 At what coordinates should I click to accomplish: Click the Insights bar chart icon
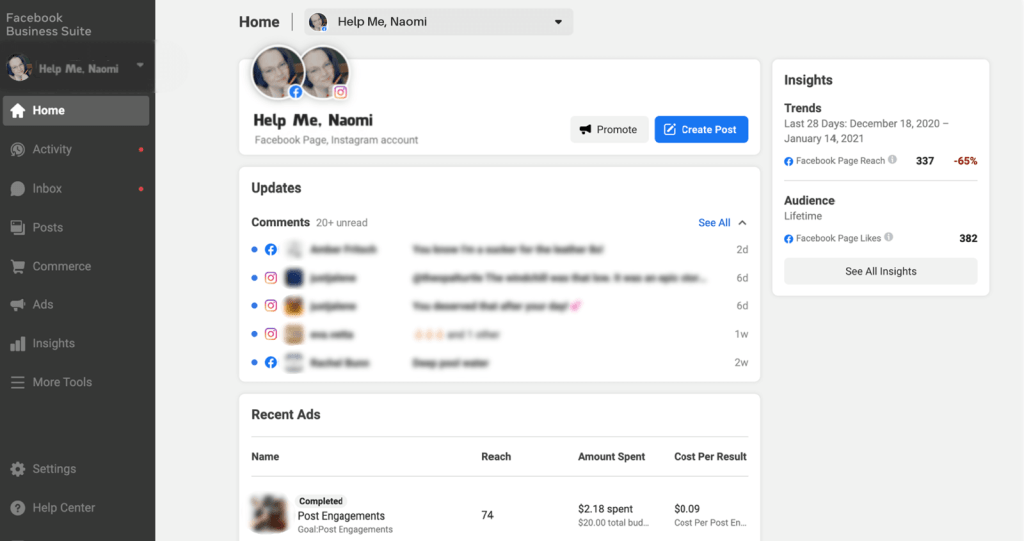pos(18,344)
